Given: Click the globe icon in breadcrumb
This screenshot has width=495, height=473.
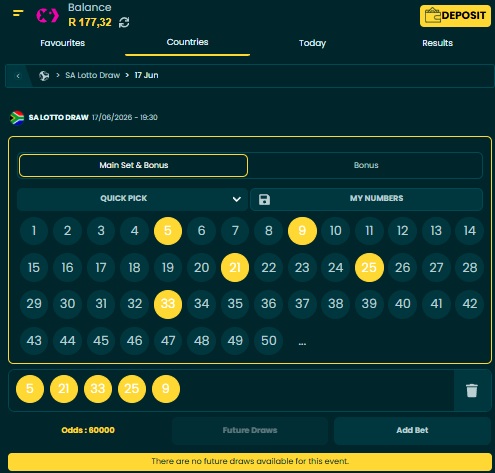Looking at the screenshot, I should coord(44,76).
